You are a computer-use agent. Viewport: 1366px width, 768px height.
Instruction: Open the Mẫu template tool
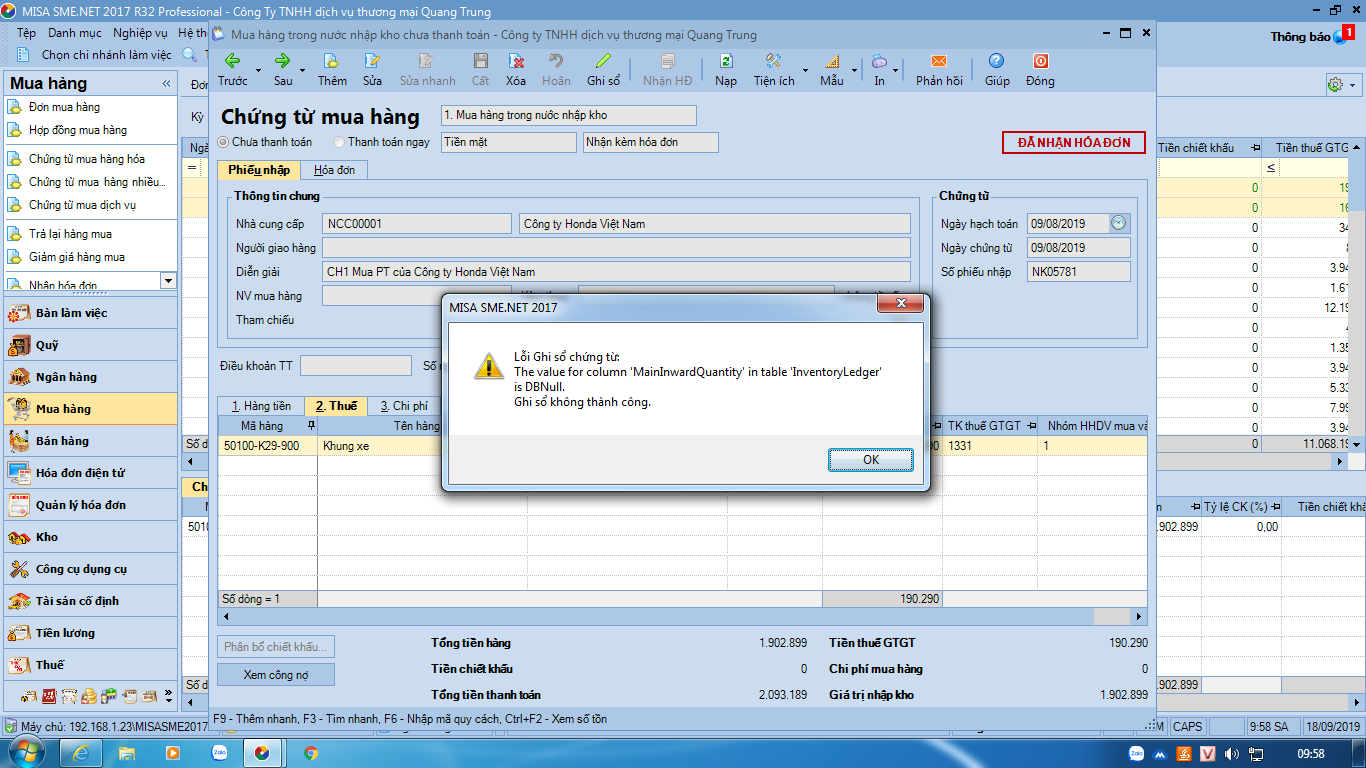(832, 70)
